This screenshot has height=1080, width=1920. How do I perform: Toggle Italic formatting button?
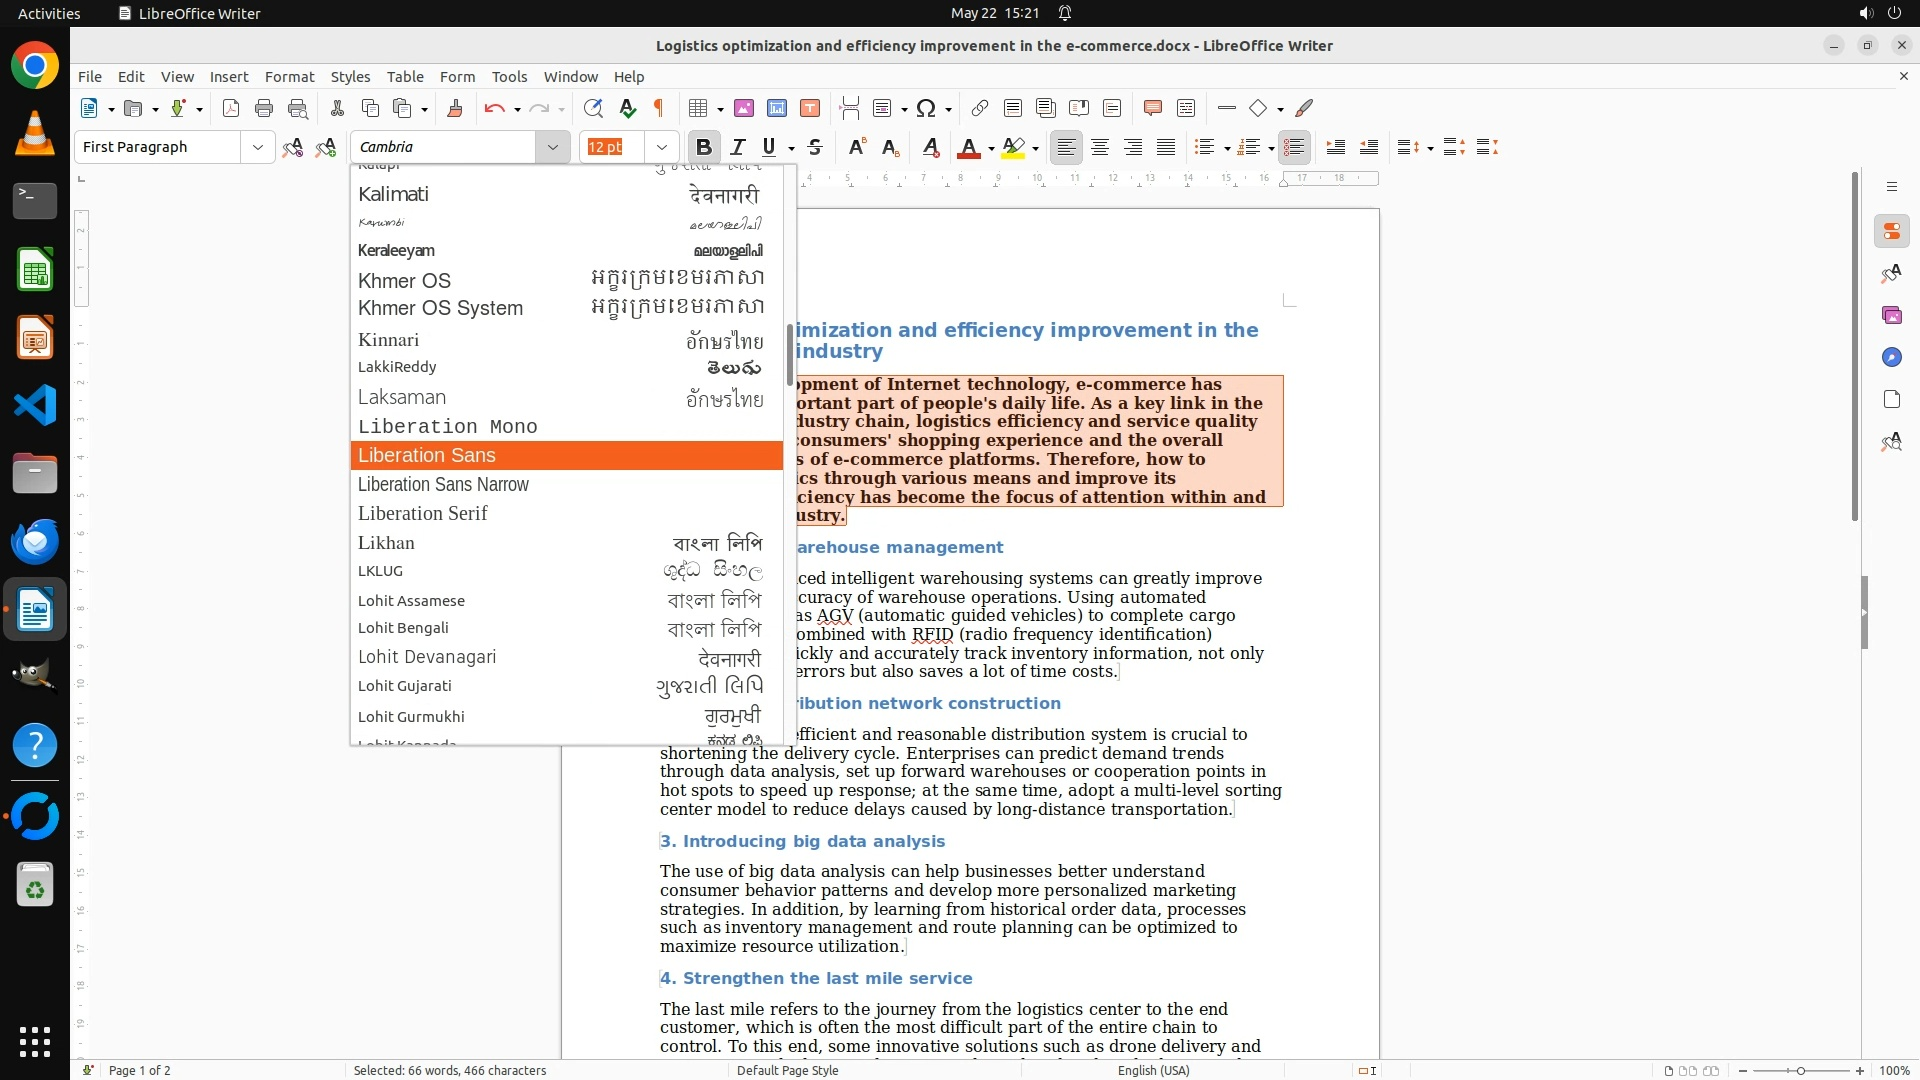[x=738, y=147]
